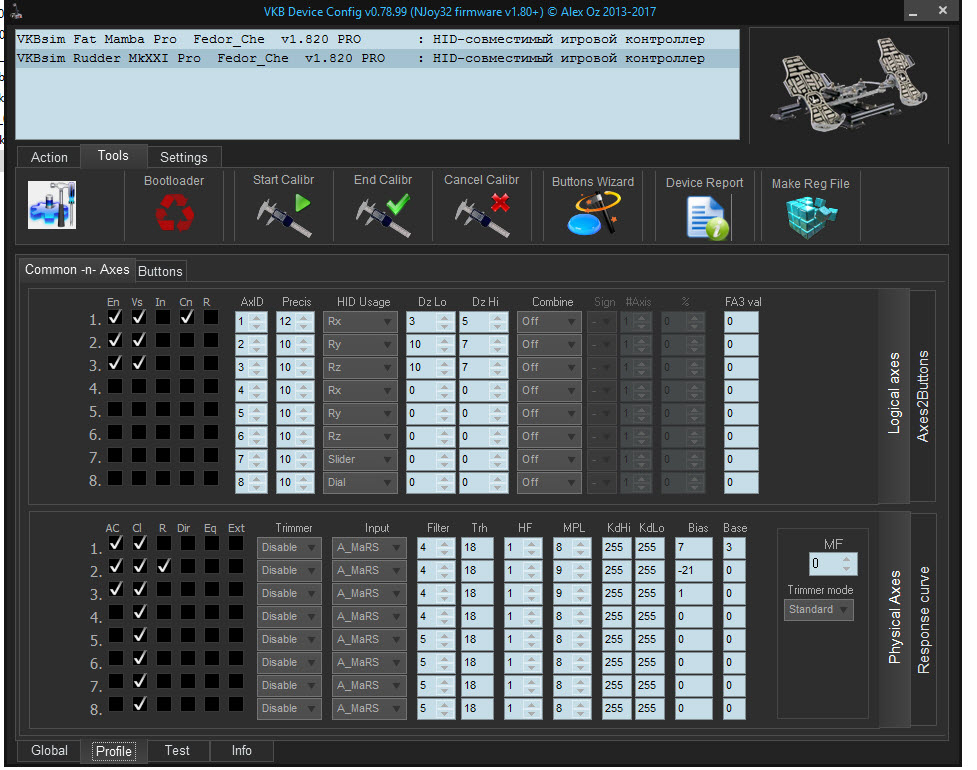Toggle Cl checkbox for physical axis 5
Viewport: 977px width, 770px height.
(x=140, y=635)
